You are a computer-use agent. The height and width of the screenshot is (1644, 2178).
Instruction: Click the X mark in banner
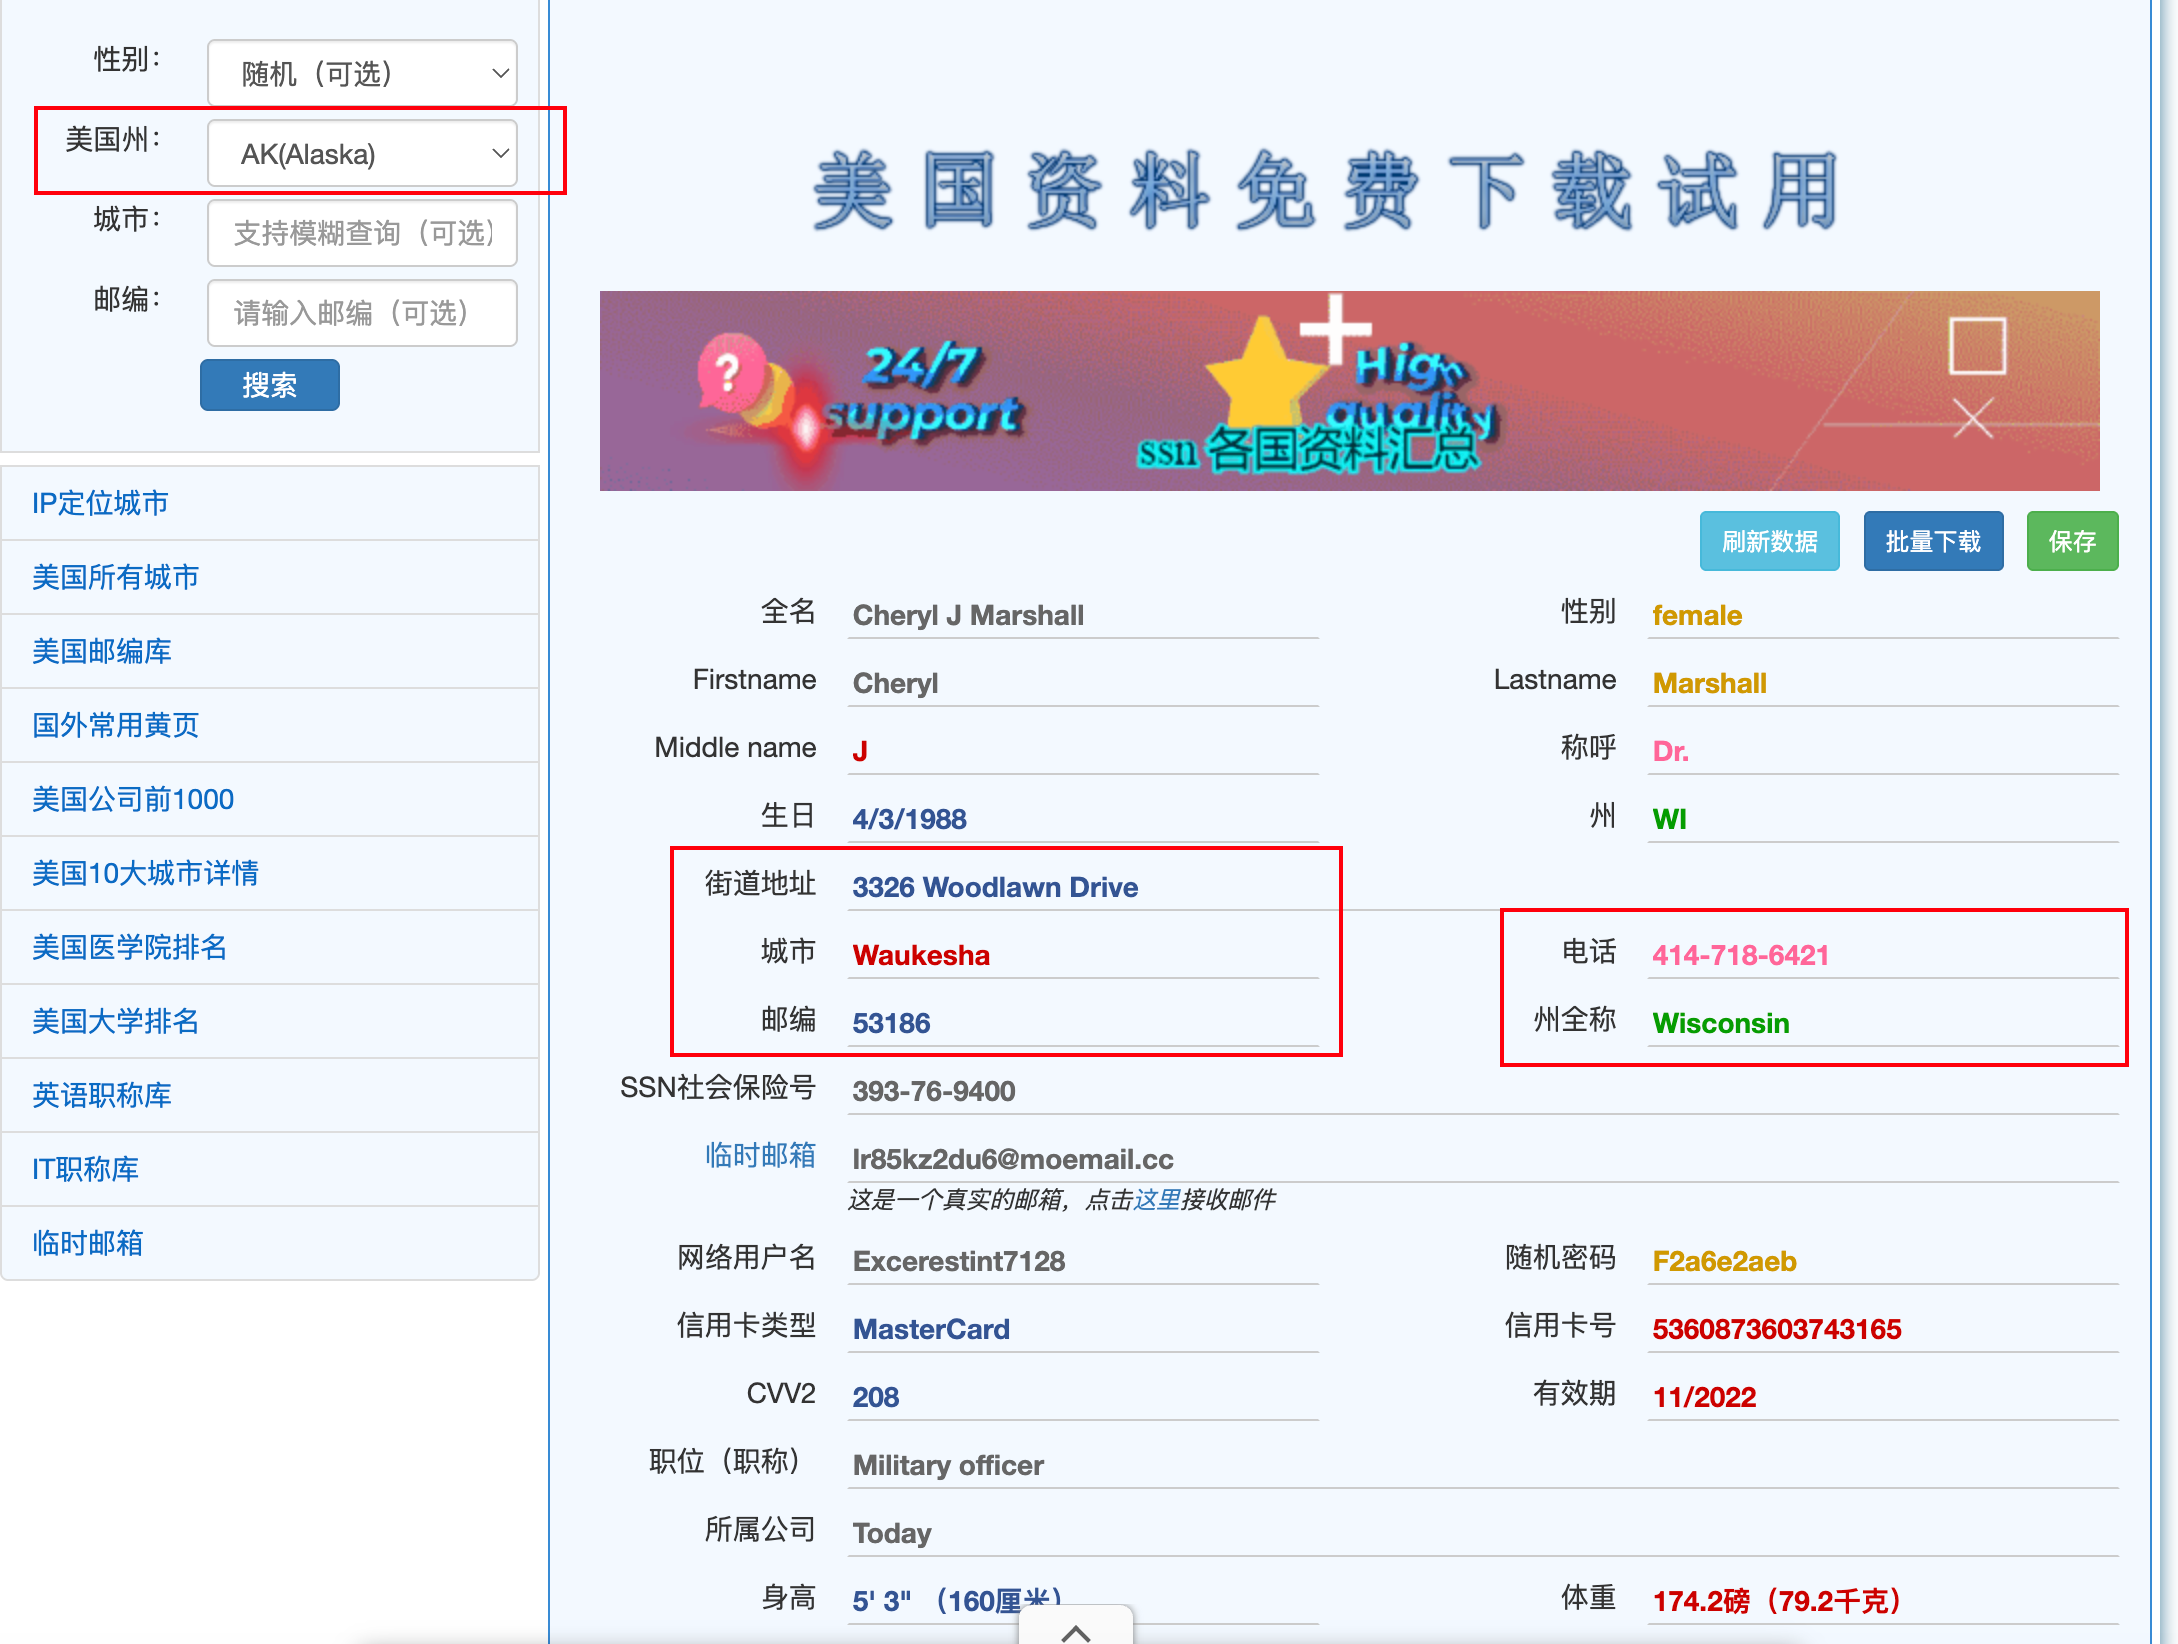pos(1973,418)
